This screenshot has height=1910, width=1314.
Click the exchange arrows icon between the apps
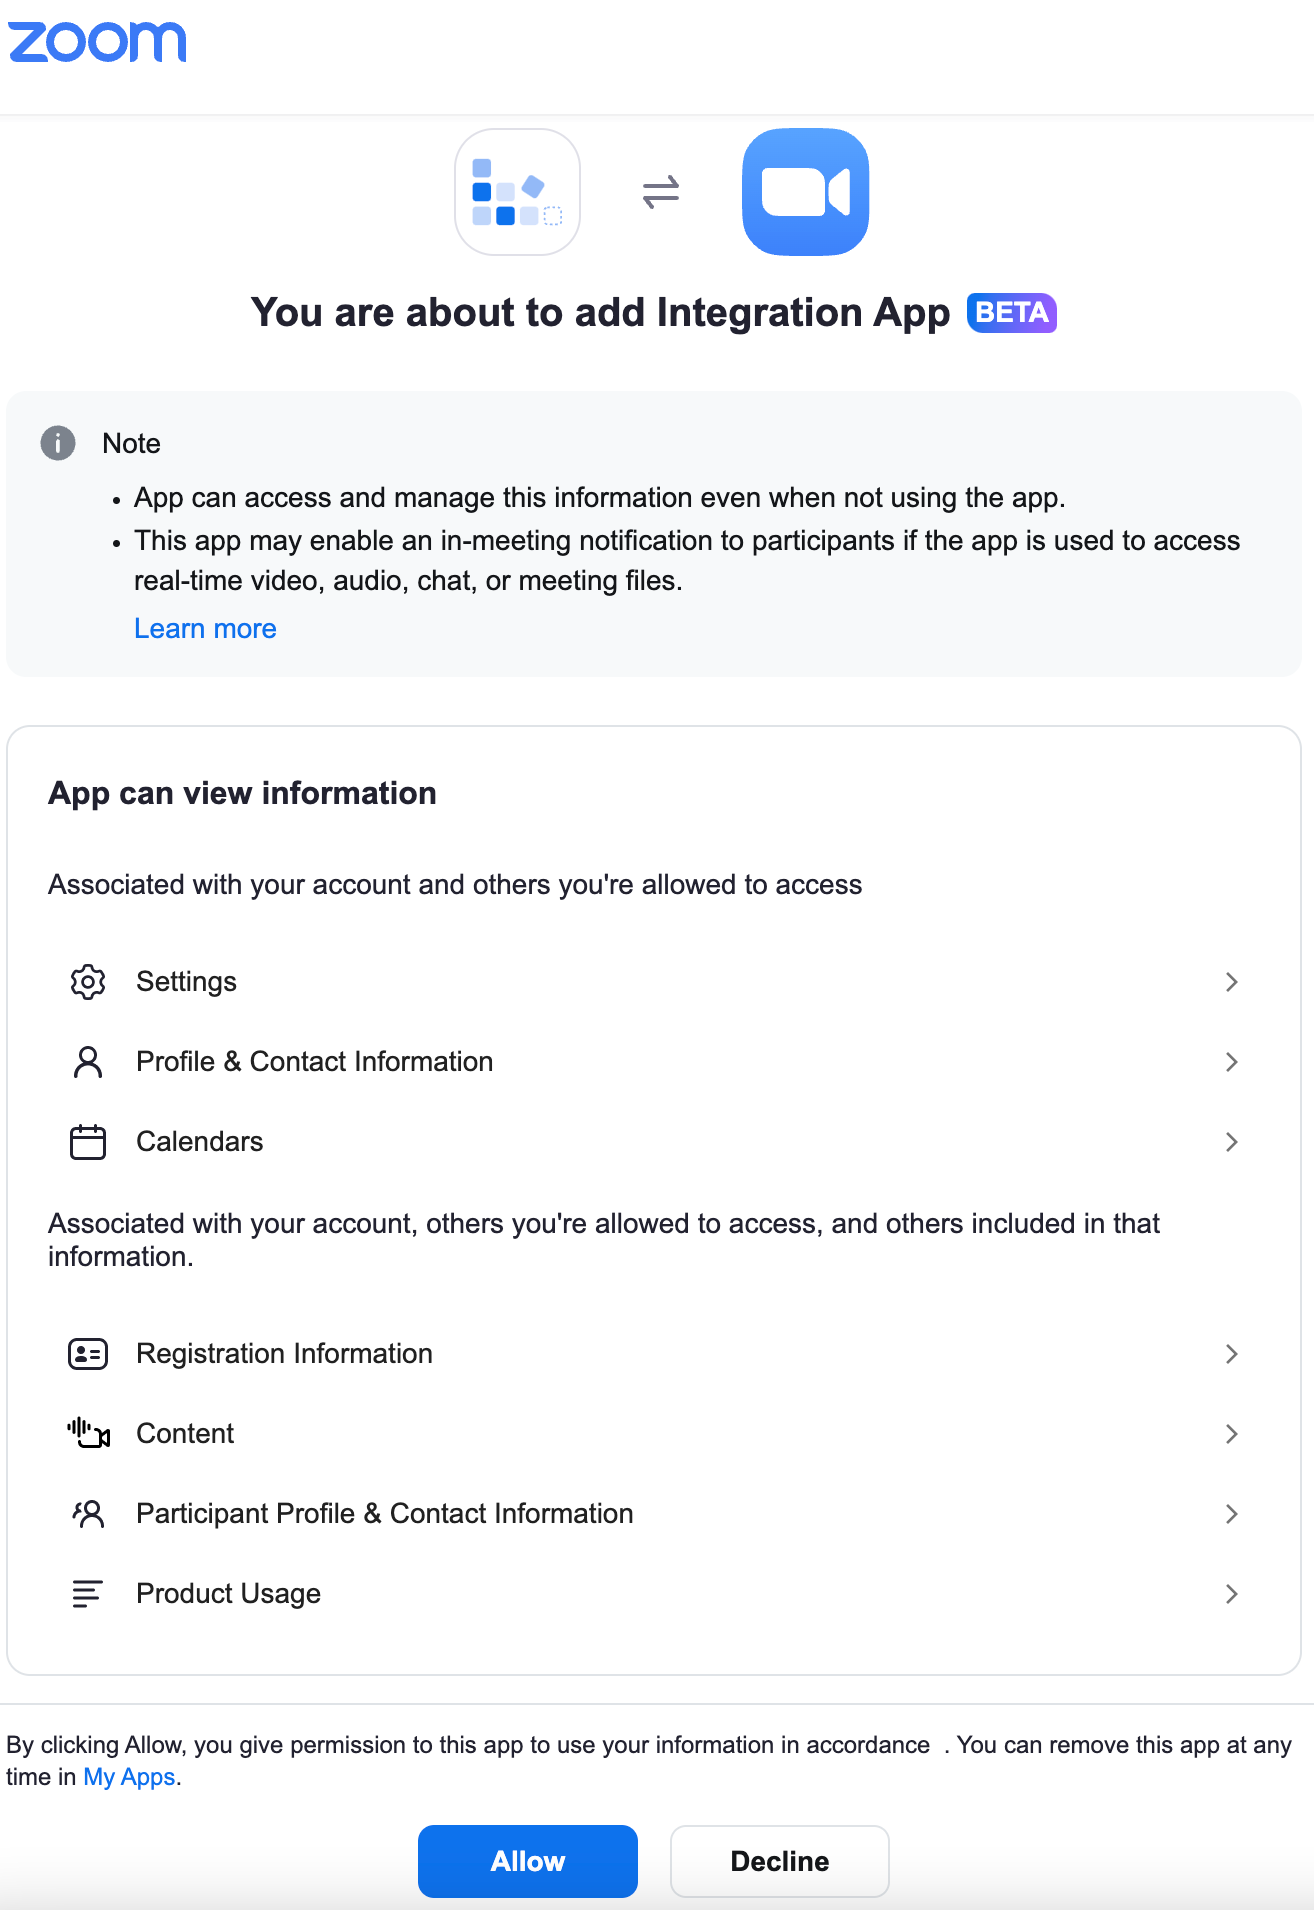tap(660, 191)
